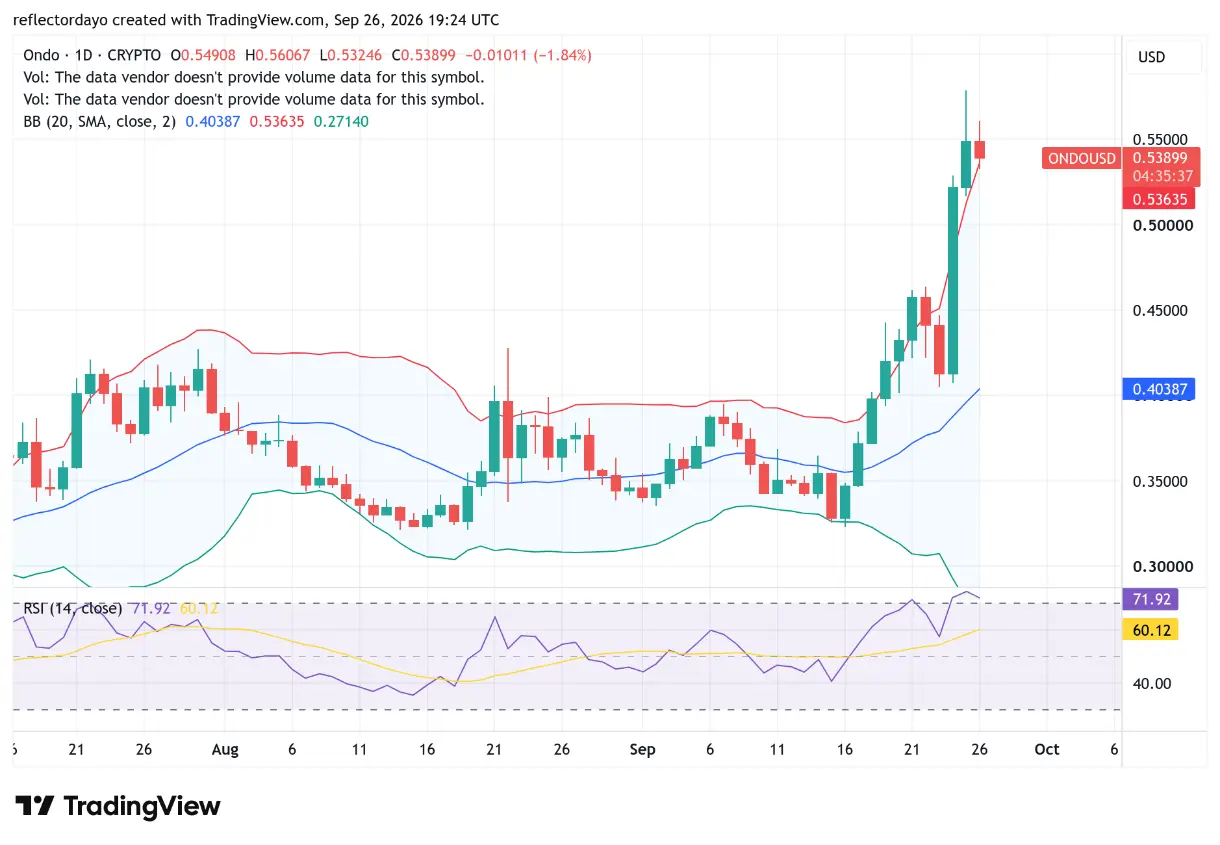Image resolution: width=1220 pixels, height=845 pixels.
Task: Click the first Vol data vendor notice
Action: (x=254, y=77)
